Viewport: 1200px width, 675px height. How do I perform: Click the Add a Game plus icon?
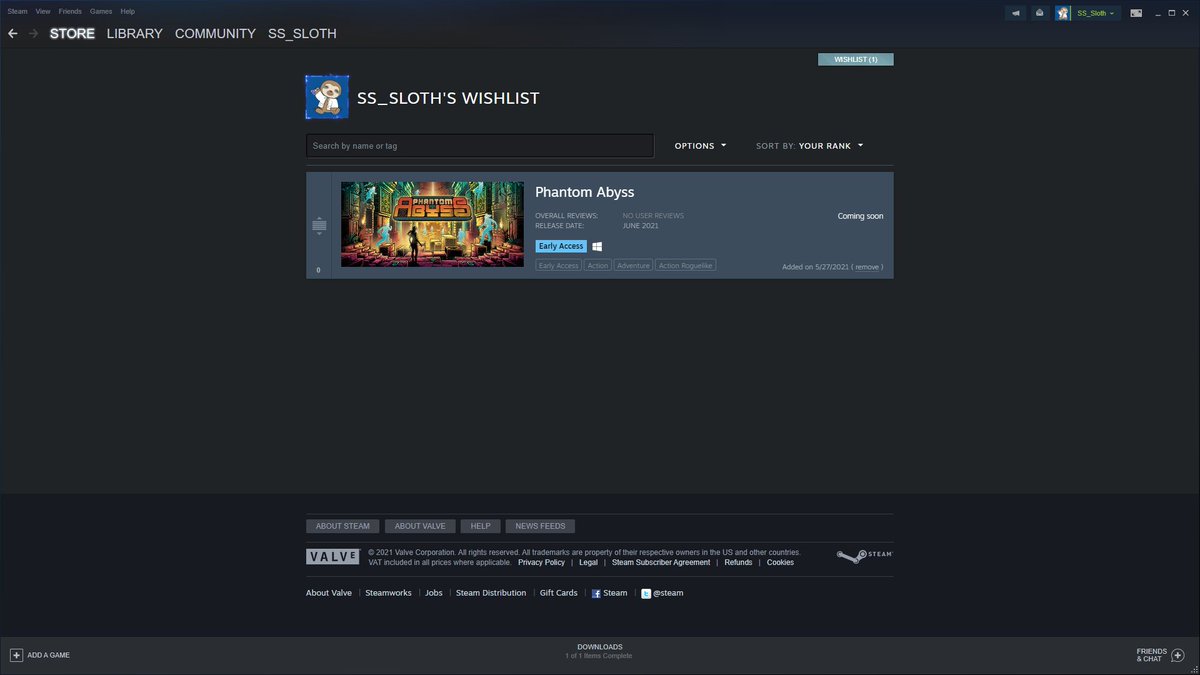[16, 655]
